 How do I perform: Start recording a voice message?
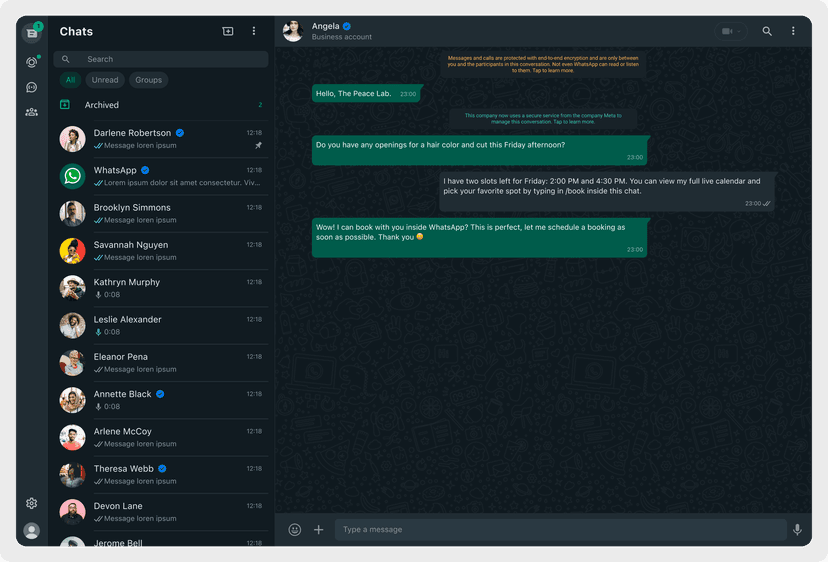pos(797,529)
